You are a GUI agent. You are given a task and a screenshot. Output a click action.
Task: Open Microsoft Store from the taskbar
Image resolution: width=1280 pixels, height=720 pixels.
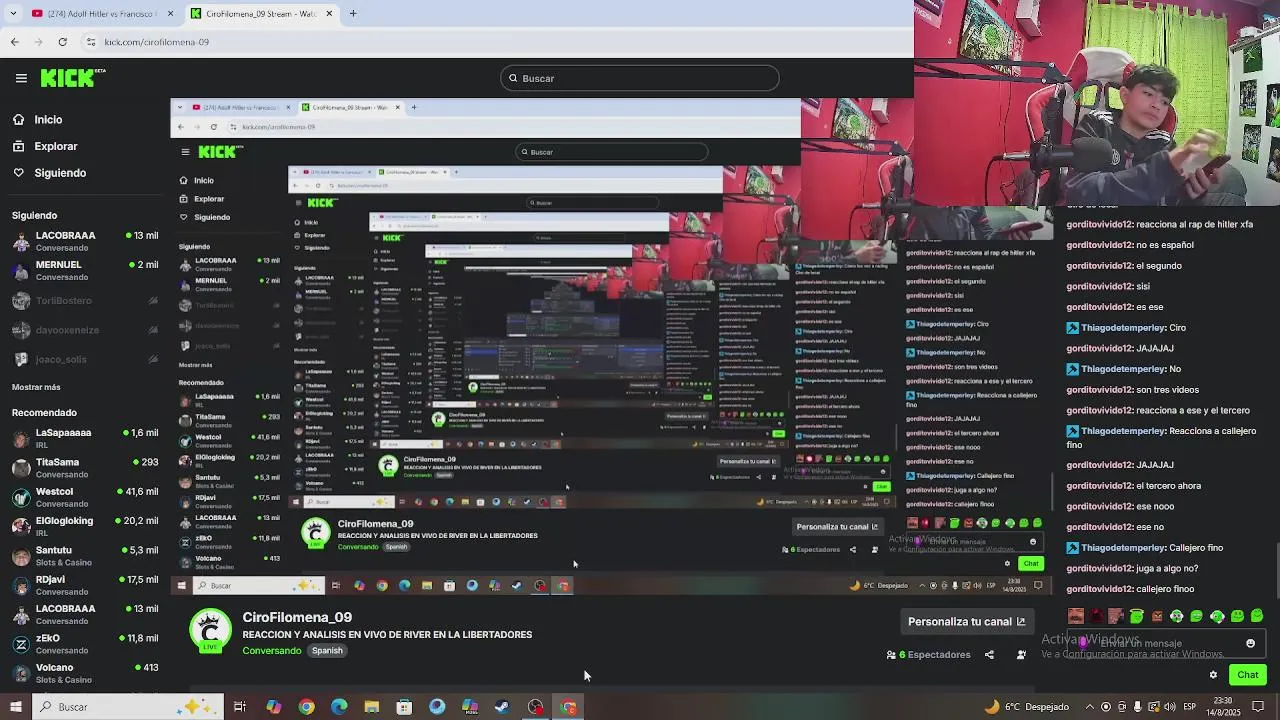(404, 707)
